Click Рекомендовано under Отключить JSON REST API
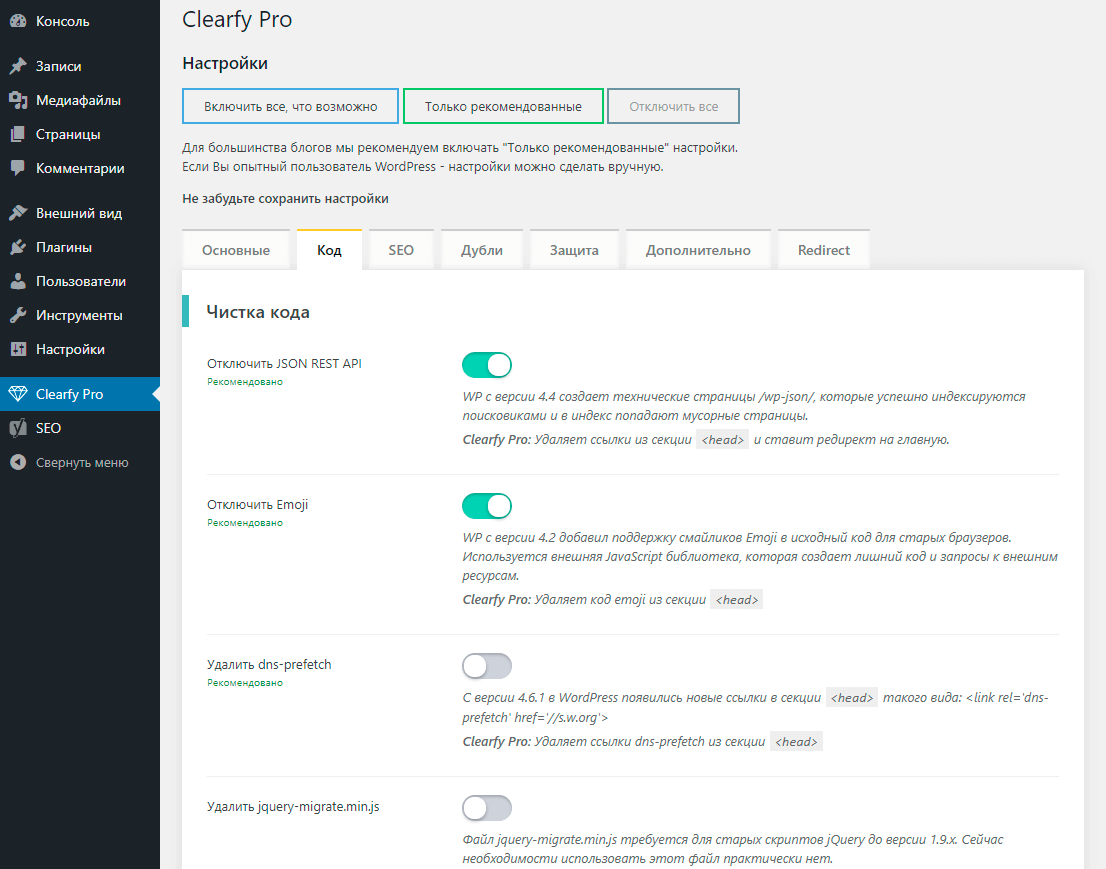Screen dimensions: 1106x869 coord(245,382)
